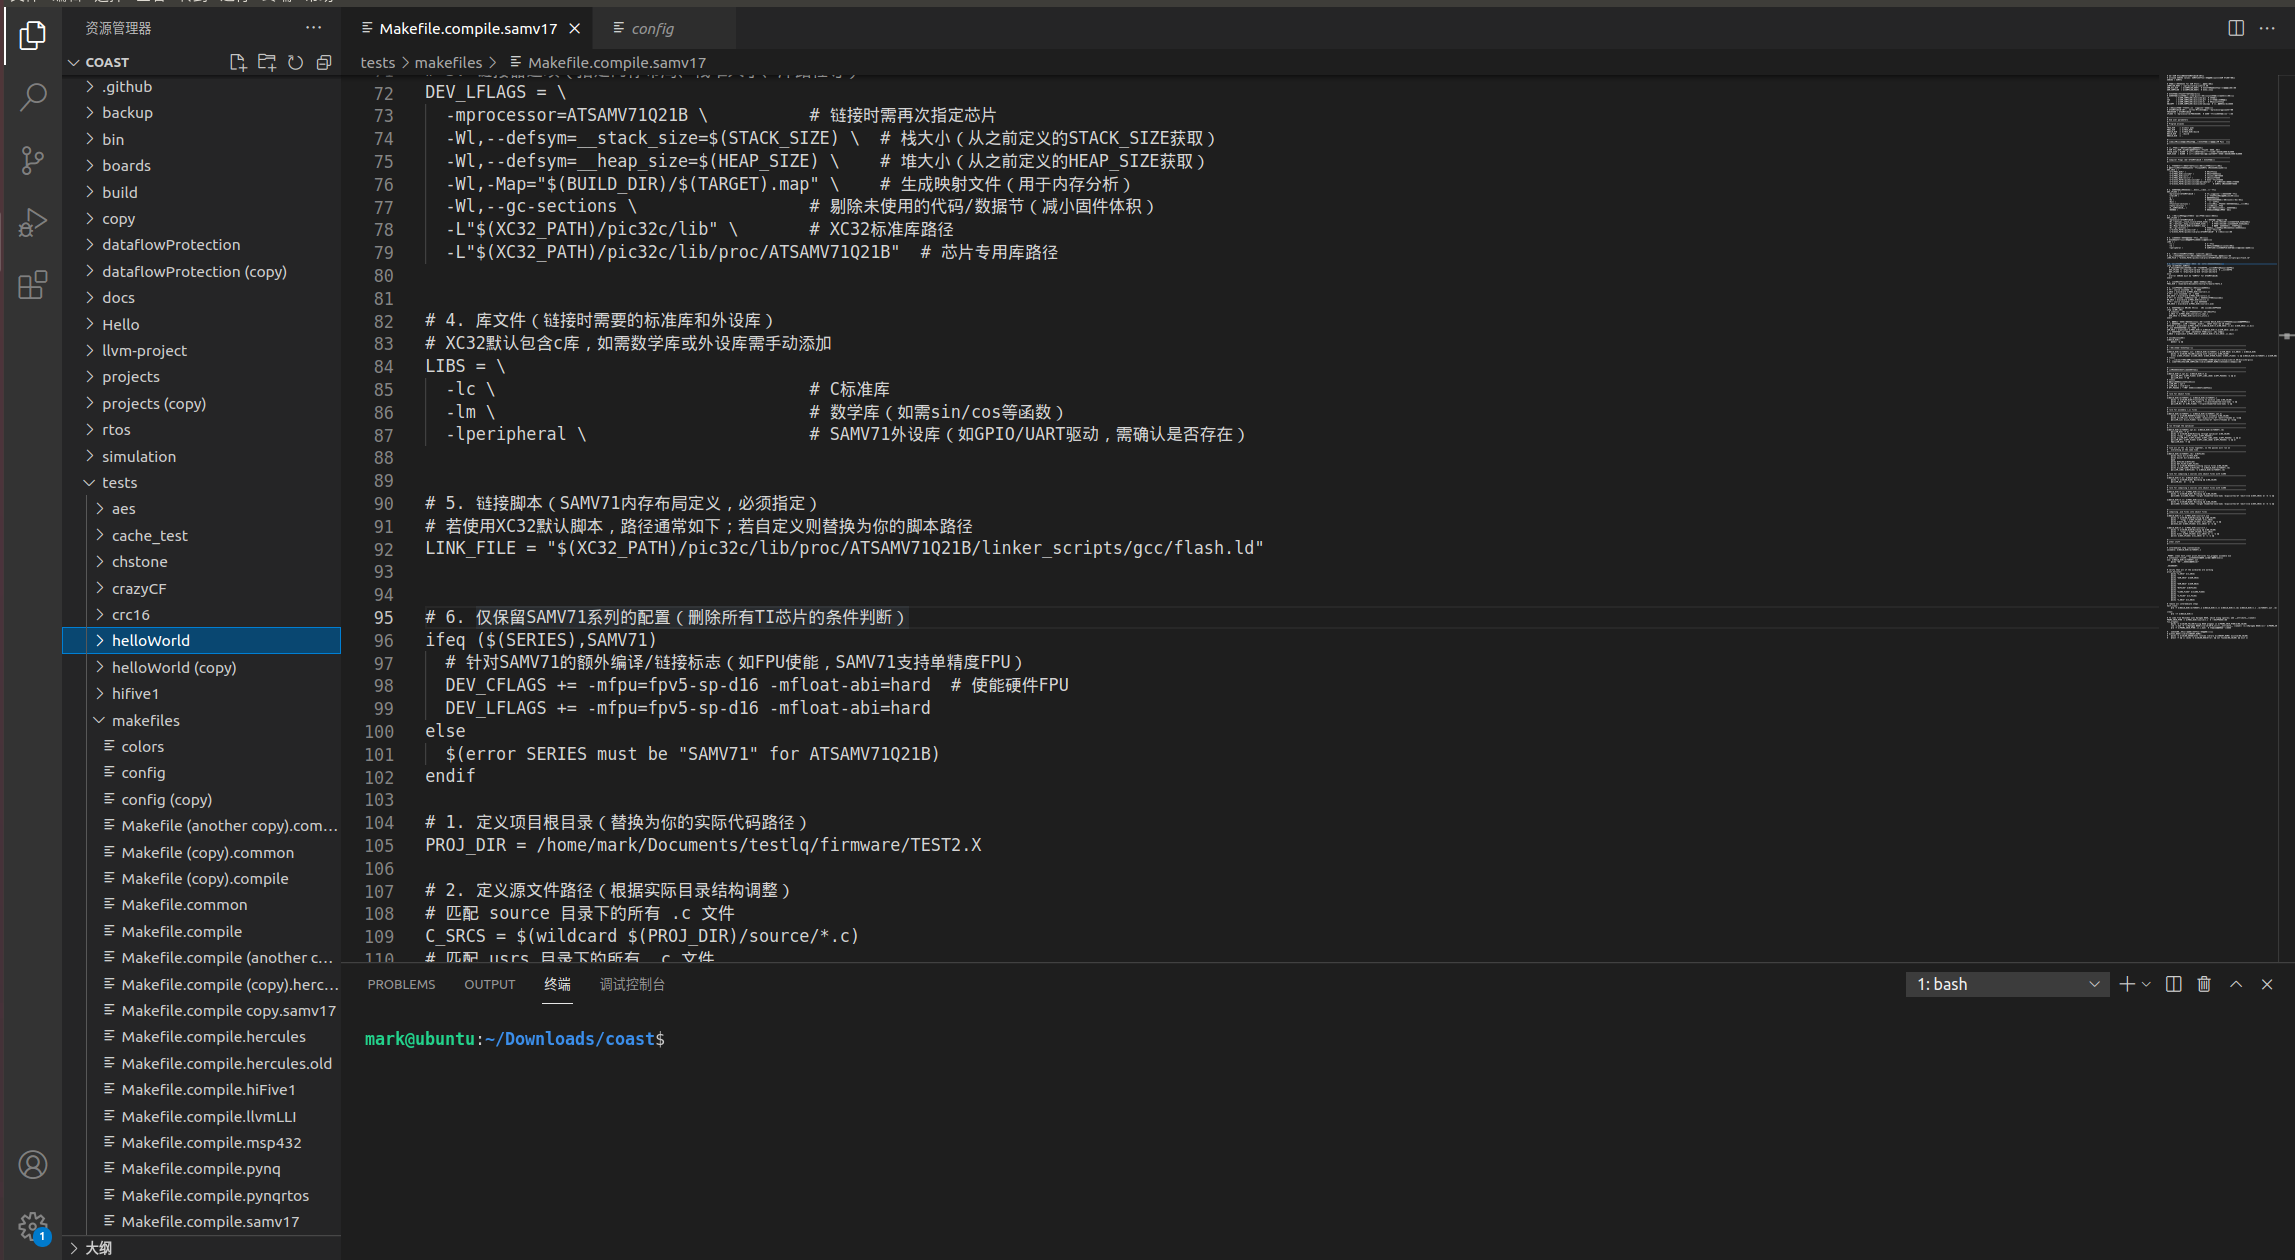The height and width of the screenshot is (1260, 2295).
Task: Open the Run and Debug view
Action: click(33, 222)
